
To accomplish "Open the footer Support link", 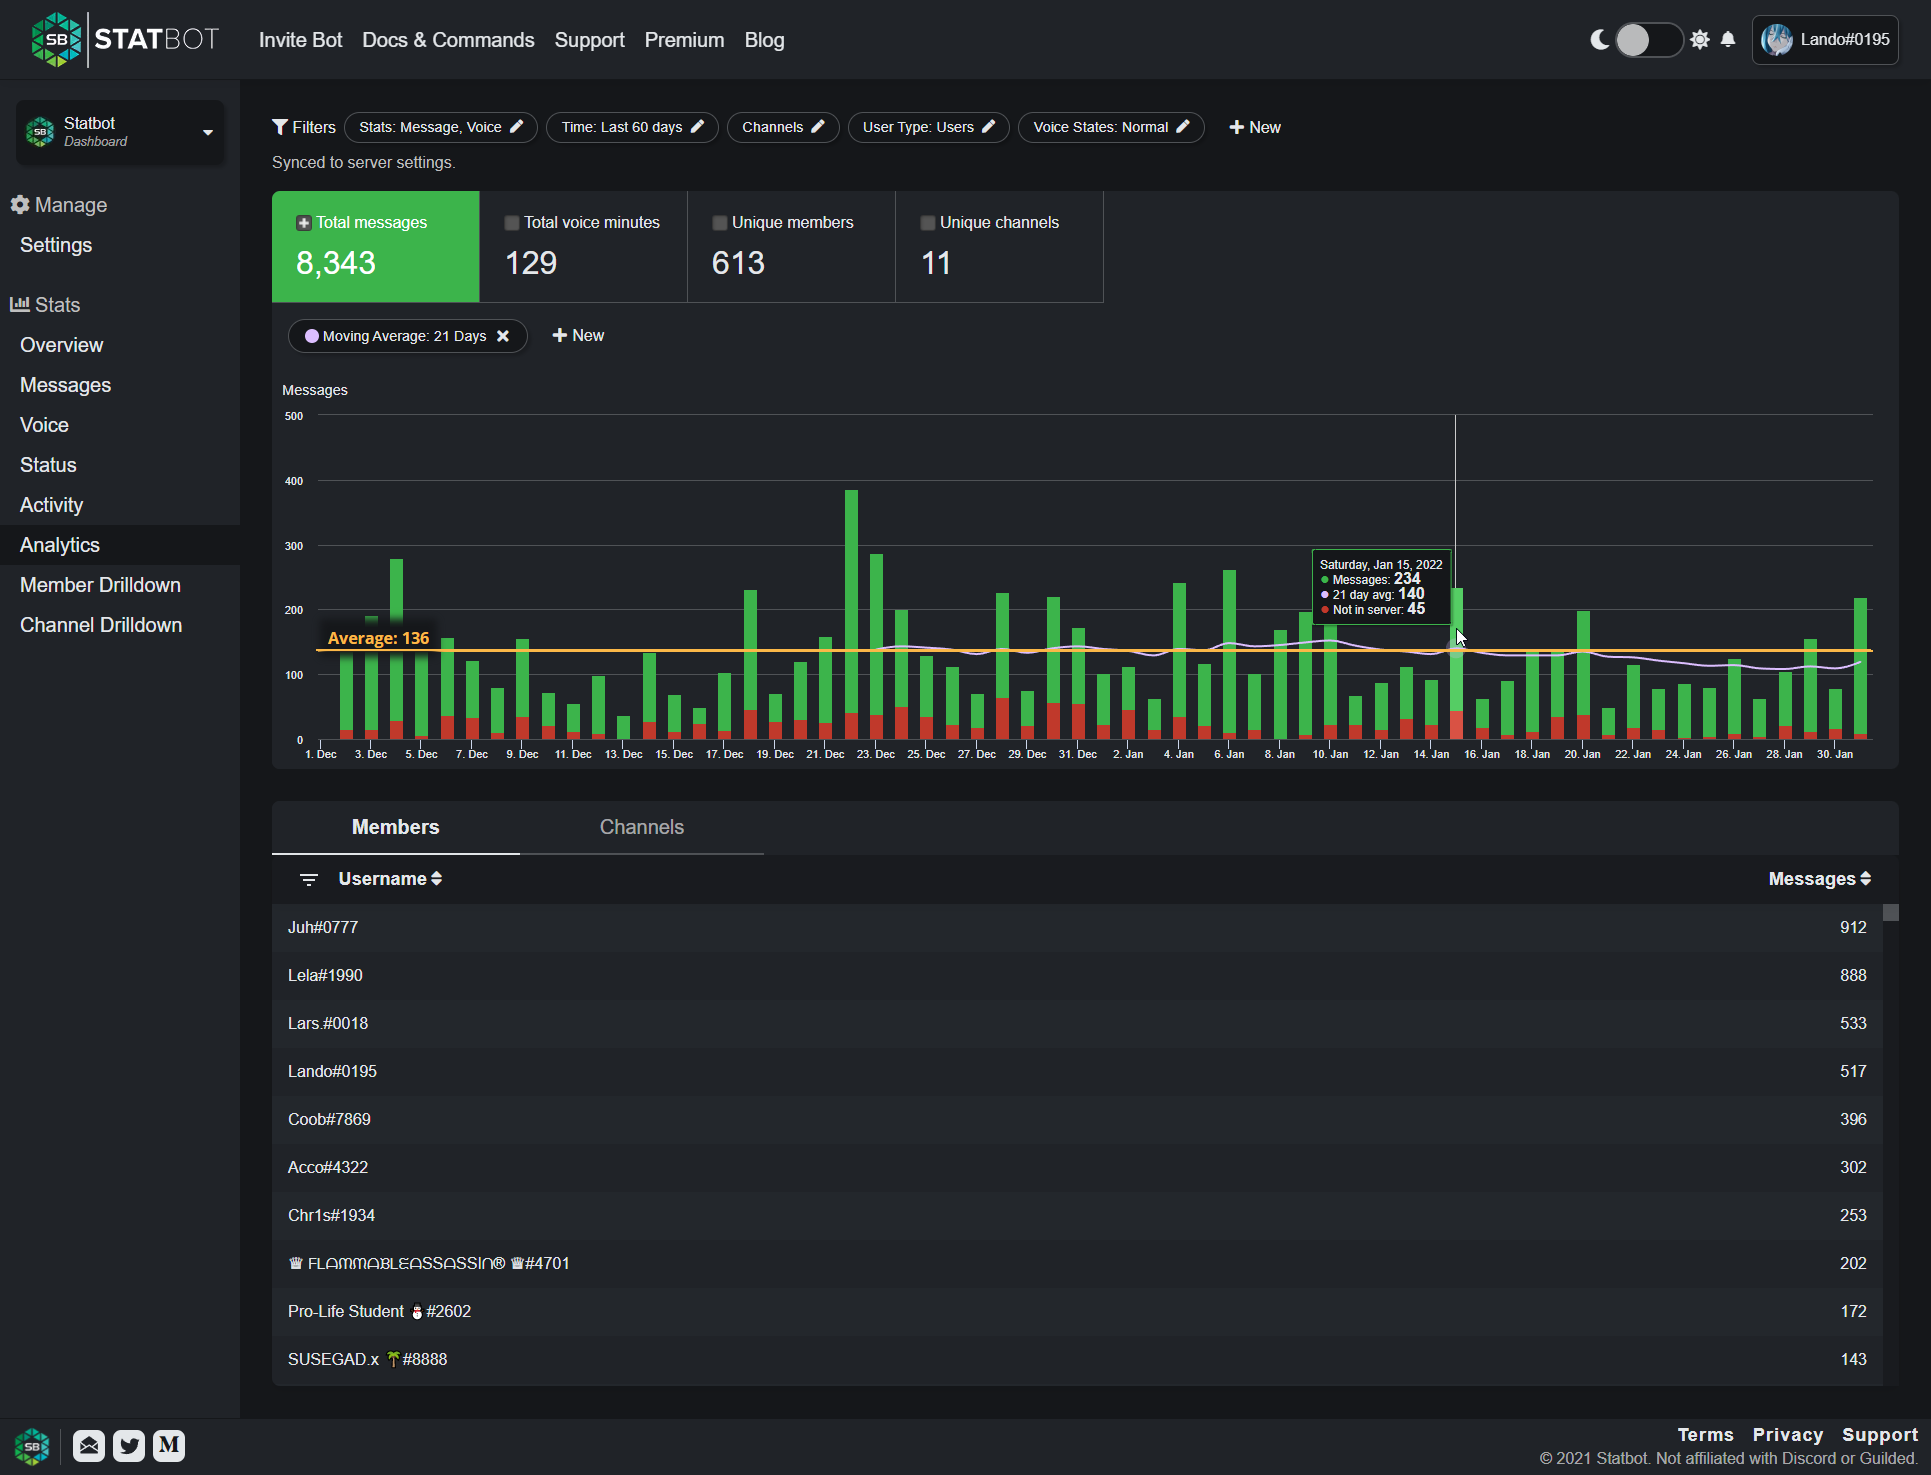I will (1880, 1435).
